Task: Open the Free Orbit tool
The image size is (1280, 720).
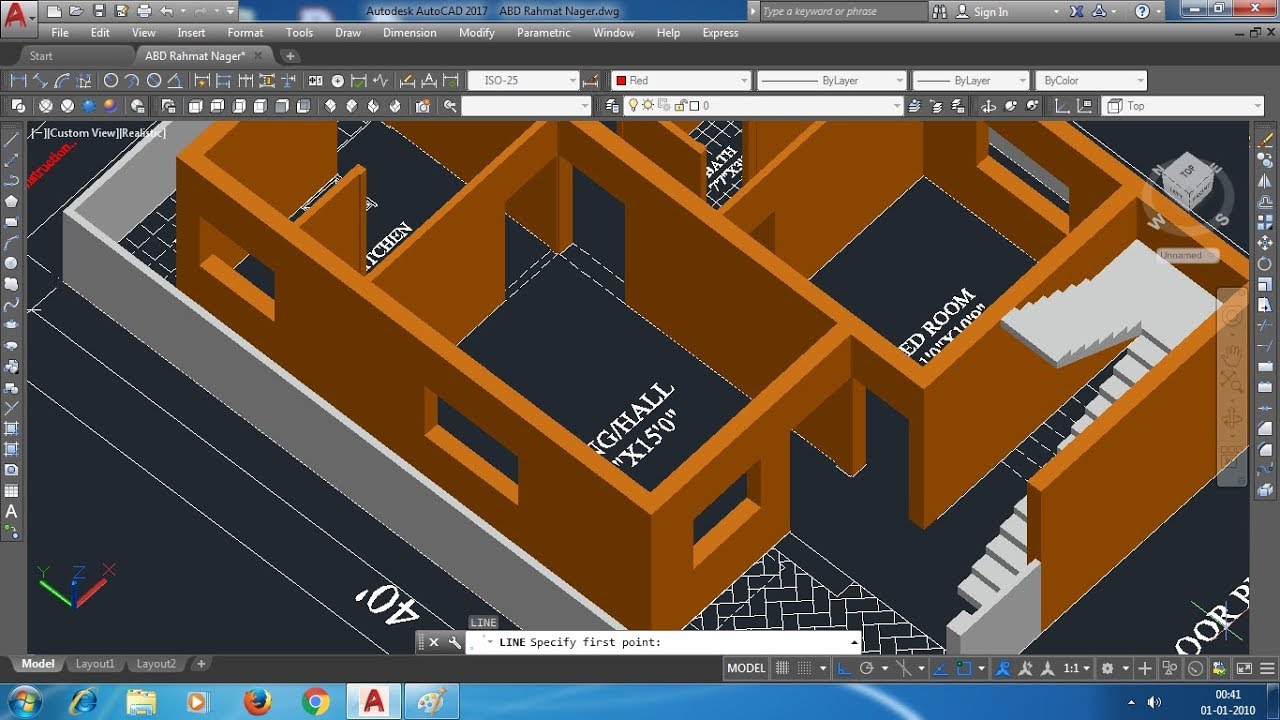Action: [x=1010, y=105]
